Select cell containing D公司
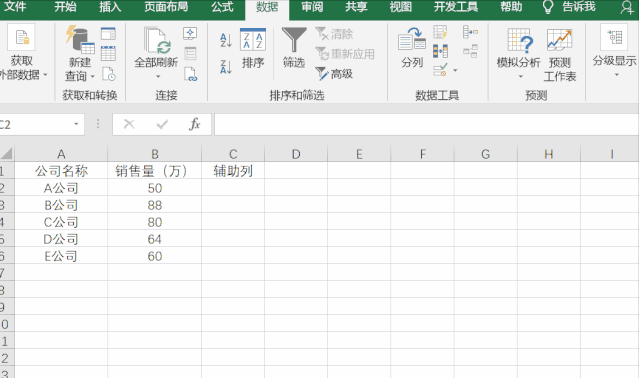 click(x=61, y=239)
